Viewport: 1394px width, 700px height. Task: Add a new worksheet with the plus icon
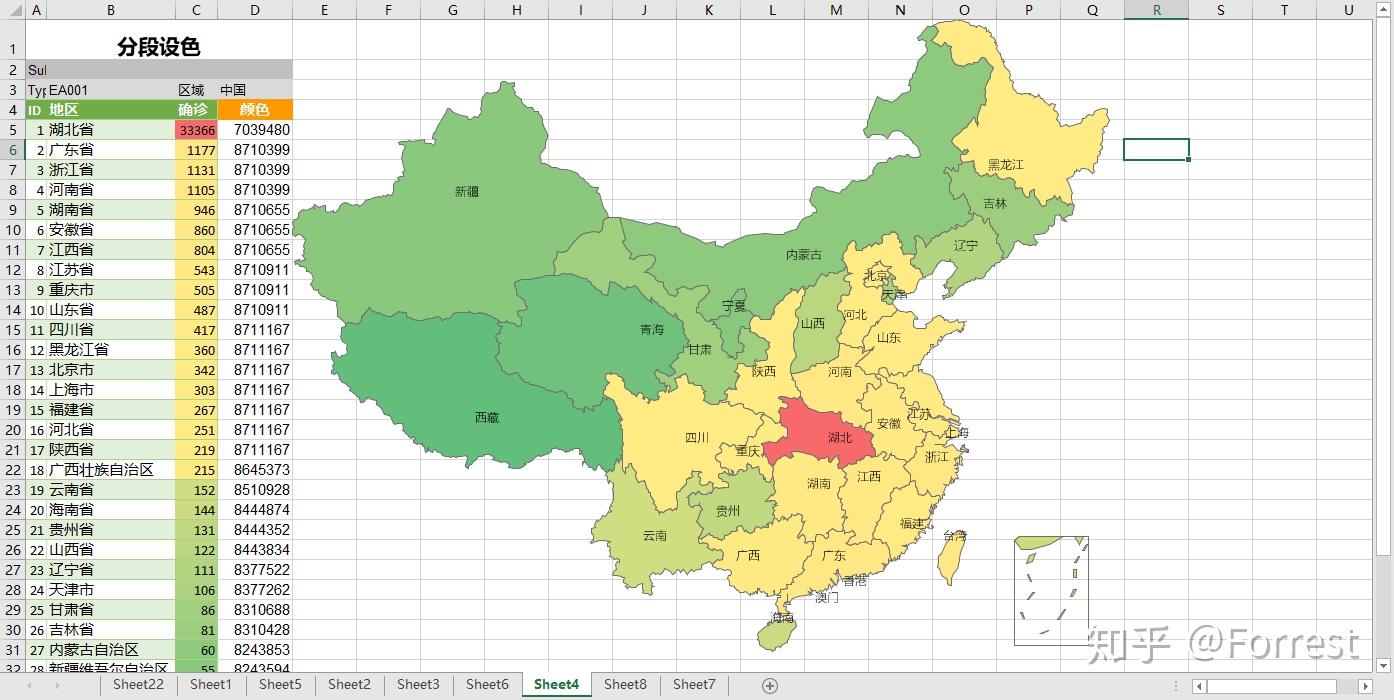point(770,685)
